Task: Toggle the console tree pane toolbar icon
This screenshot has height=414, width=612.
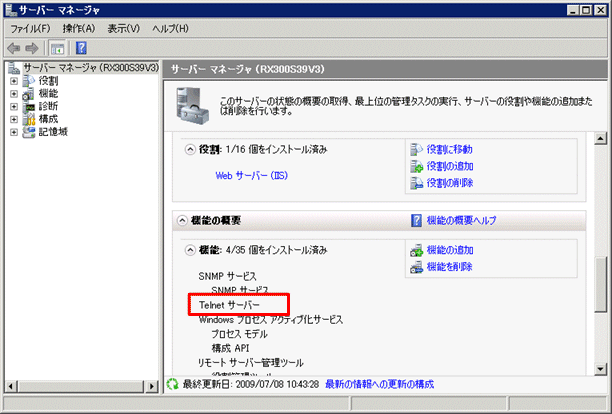Action: pos(57,49)
